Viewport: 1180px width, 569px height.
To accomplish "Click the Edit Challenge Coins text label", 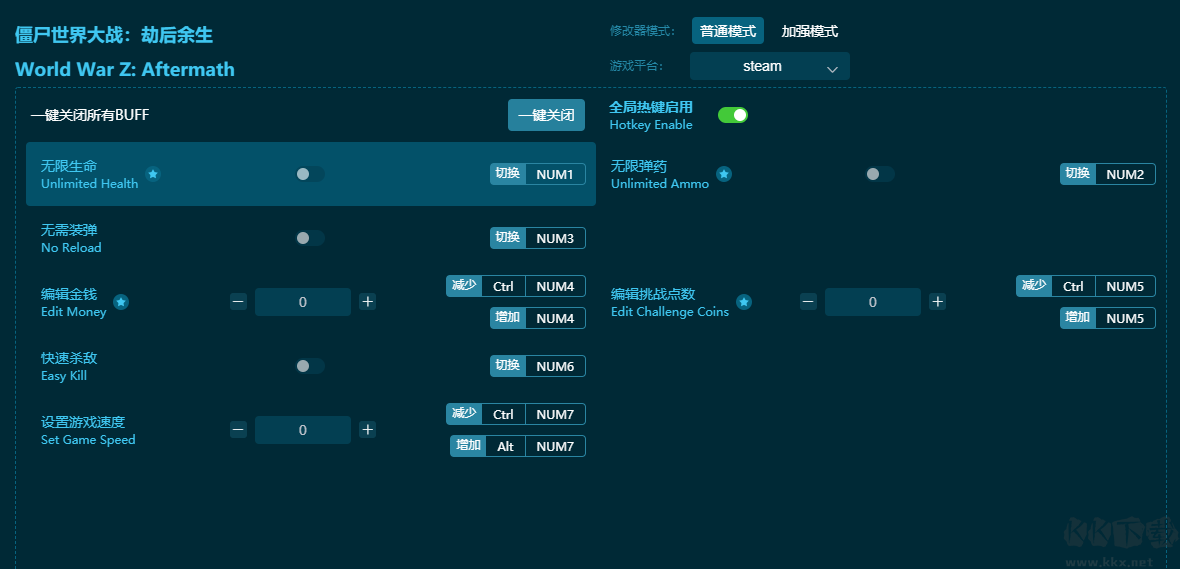I will tap(670, 312).
